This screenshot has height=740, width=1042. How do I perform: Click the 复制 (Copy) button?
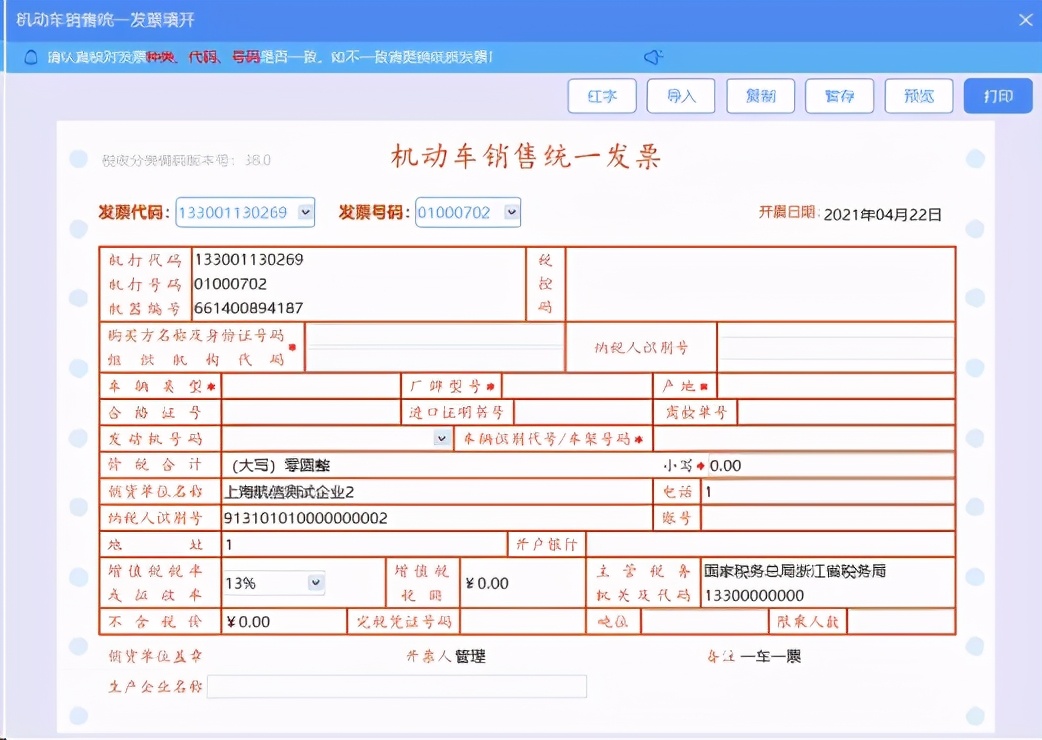point(760,96)
